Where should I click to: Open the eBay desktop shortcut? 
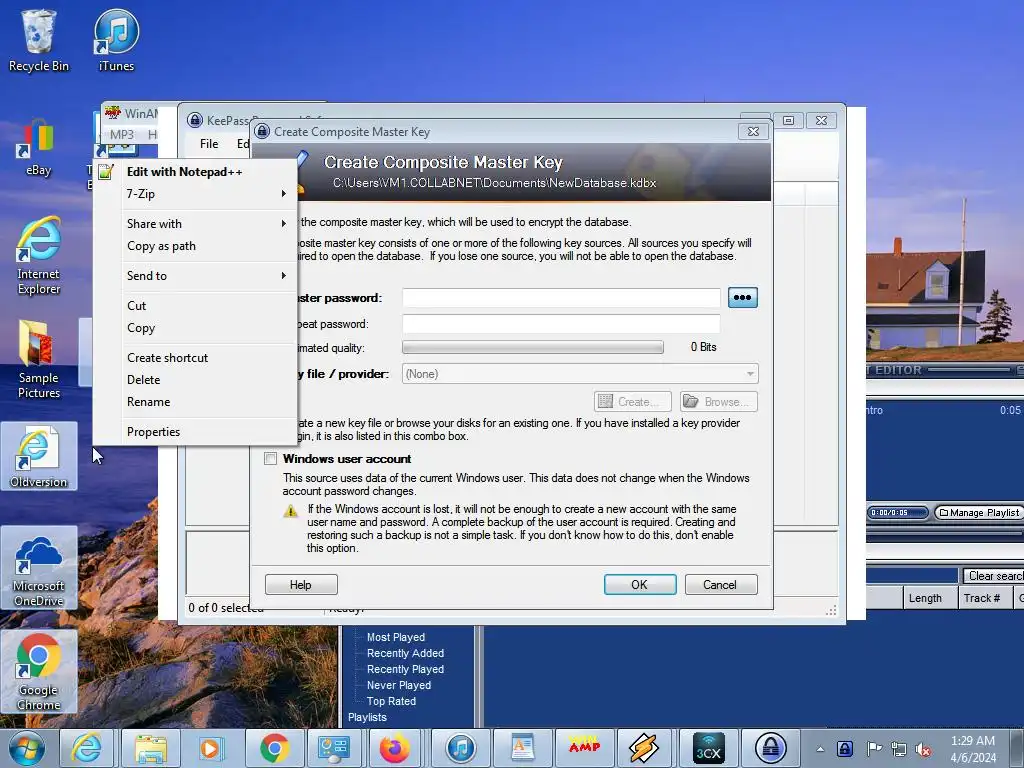click(38, 148)
